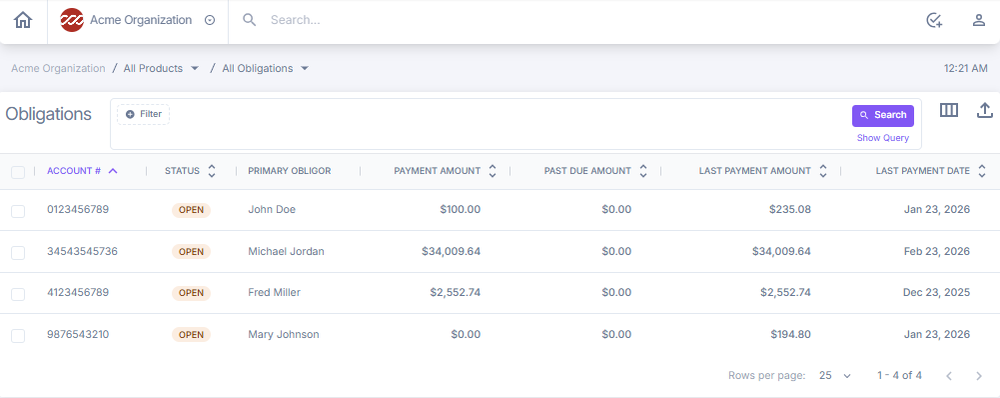Click the $194.80 last payment amount
The height and width of the screenshot is (398, 1000).
(791, 334)
